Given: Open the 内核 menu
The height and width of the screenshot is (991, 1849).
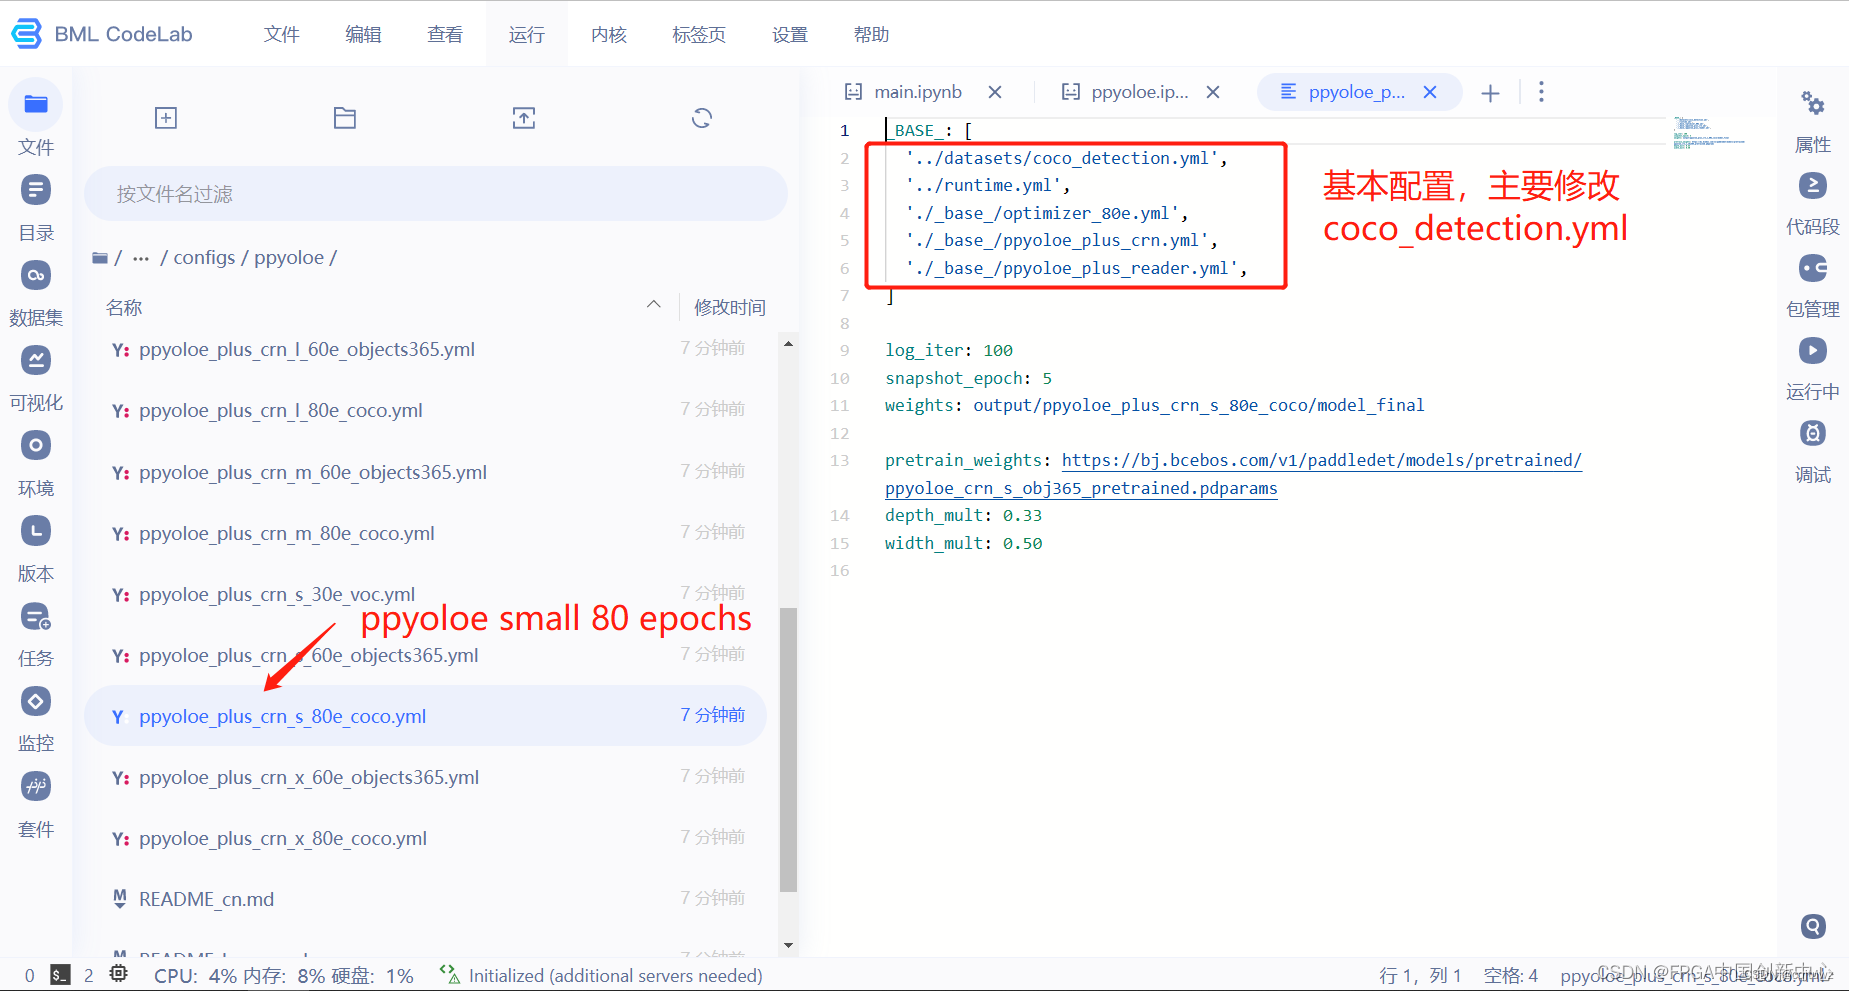Looking at the screenshot, I should coord(609,34).
